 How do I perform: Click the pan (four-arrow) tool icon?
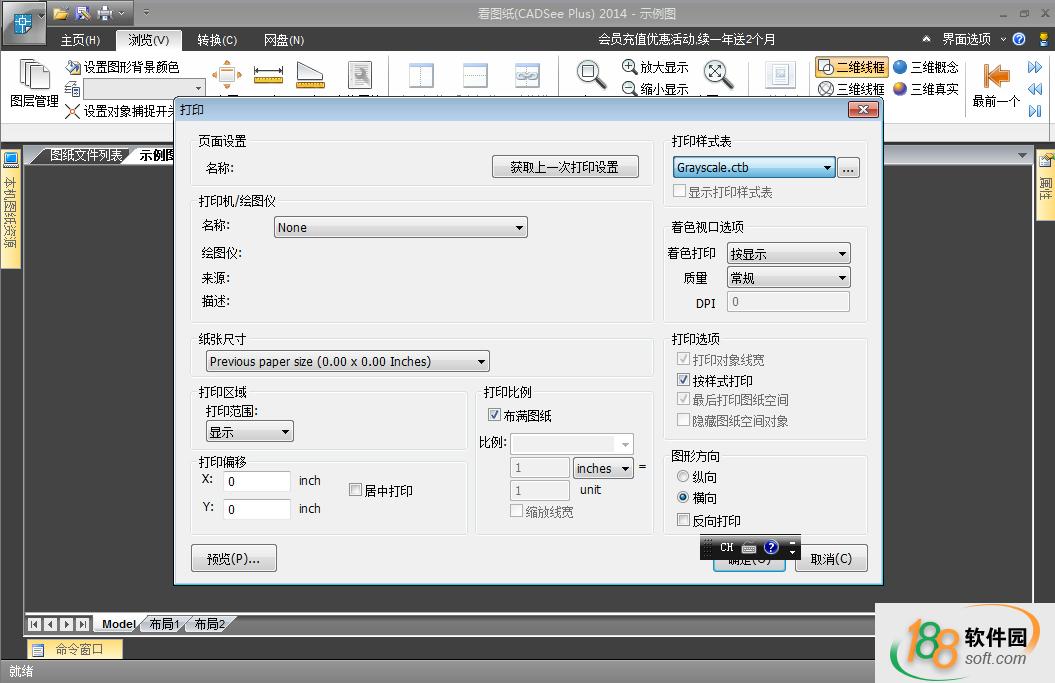click(226, 75)
